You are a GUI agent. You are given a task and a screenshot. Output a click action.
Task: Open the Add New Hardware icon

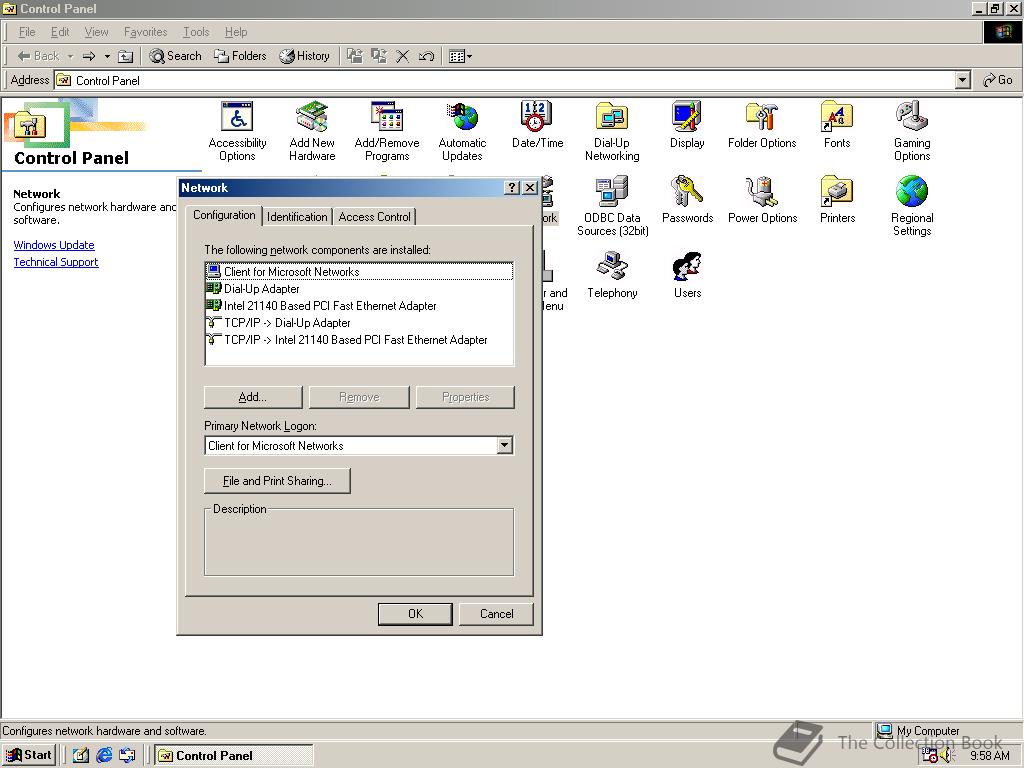tap(312, 131)
